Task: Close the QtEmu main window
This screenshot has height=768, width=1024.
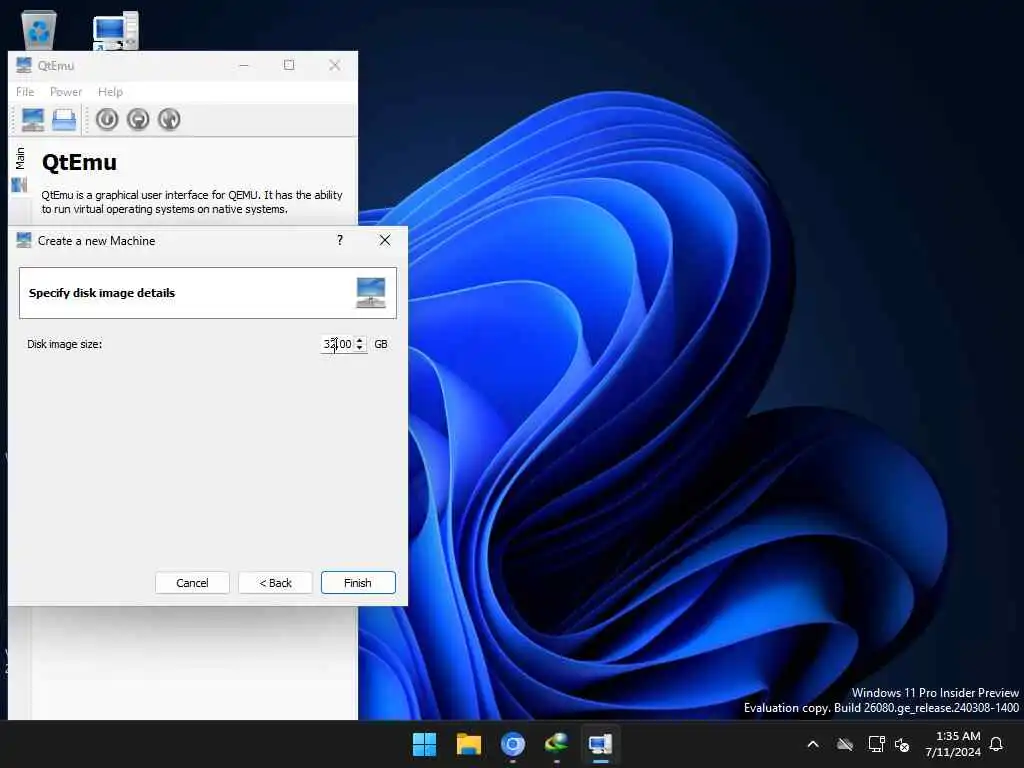Action: 334,65
